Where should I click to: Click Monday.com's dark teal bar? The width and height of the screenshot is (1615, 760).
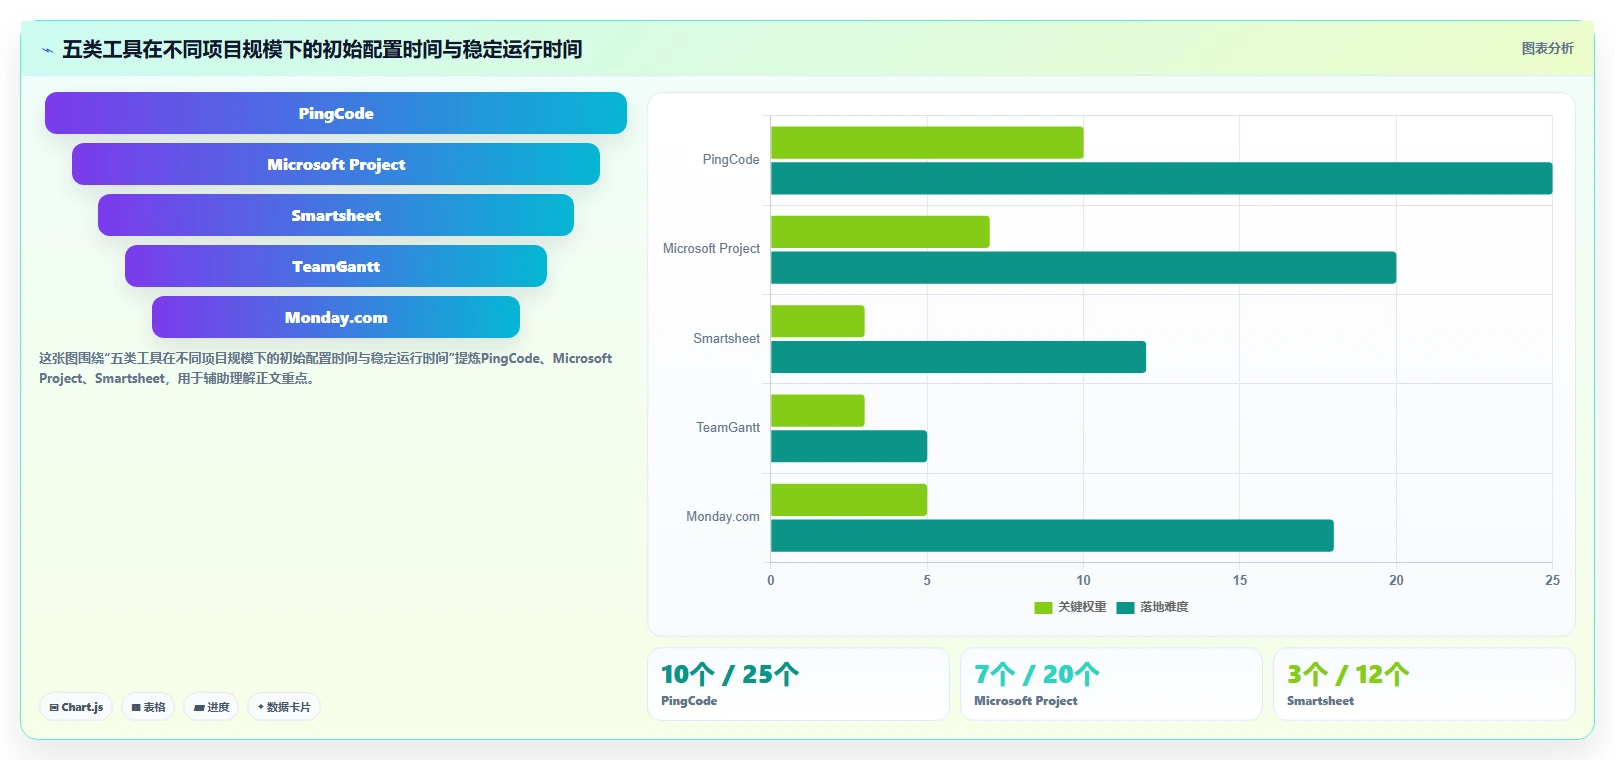(1052, 536)
